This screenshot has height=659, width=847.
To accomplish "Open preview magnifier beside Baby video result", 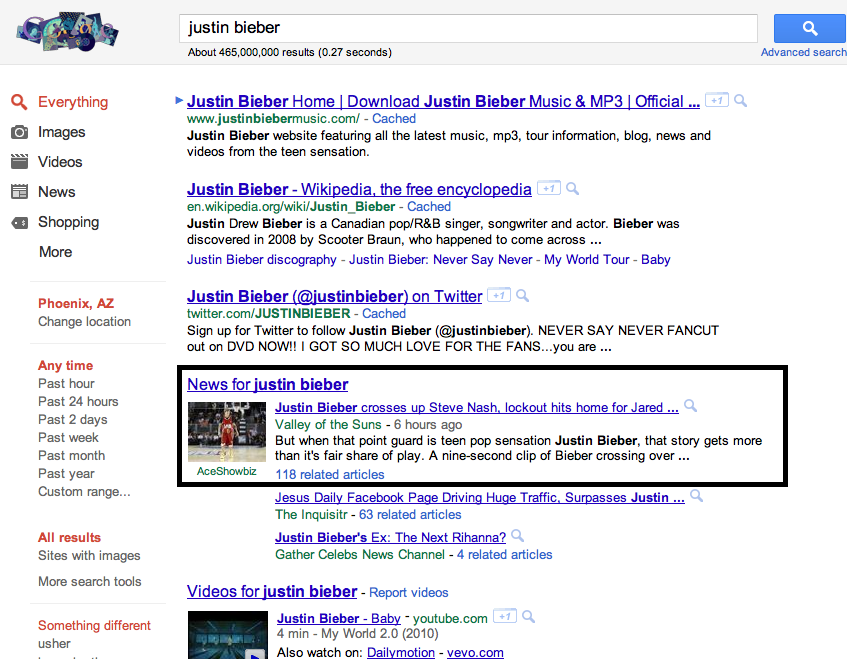I will click(529, 616).
